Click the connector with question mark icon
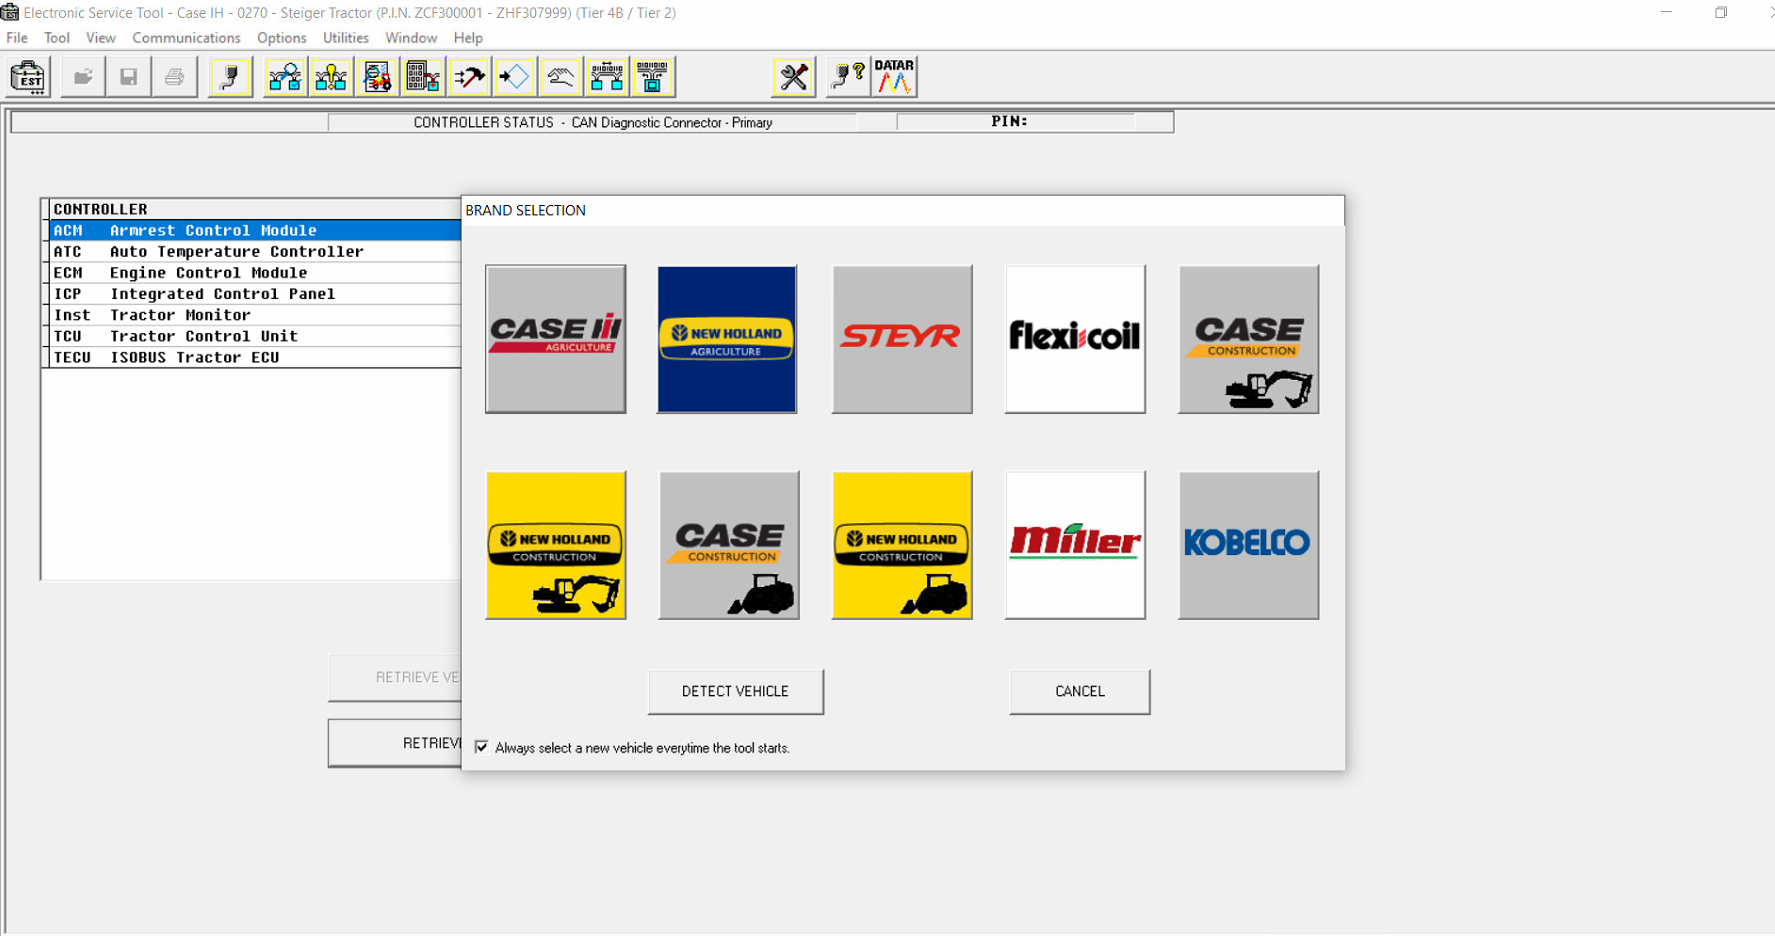Image resolution: width=1775 pixels, height=936 pixels. coord(848,77)
